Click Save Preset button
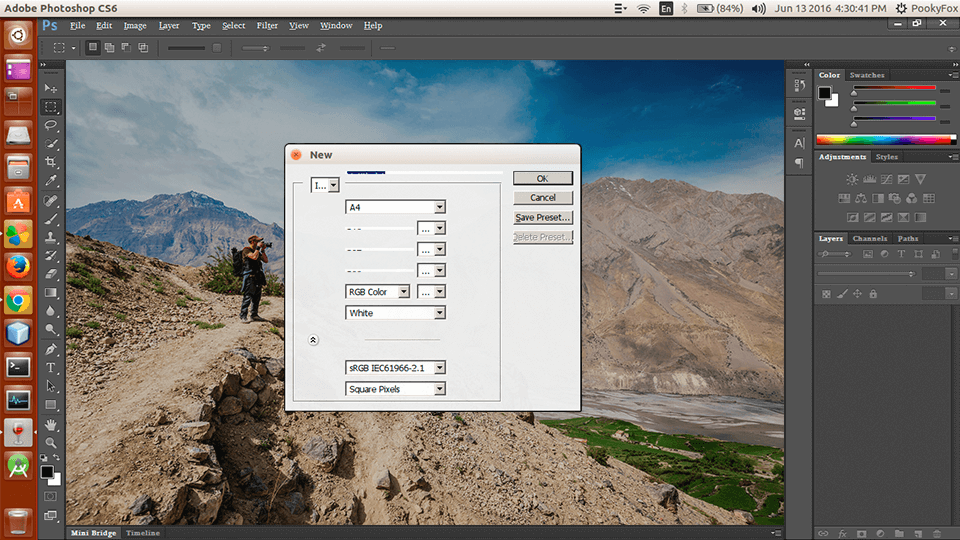The width and height of the screenshot is (960, 540). [542, 217]
